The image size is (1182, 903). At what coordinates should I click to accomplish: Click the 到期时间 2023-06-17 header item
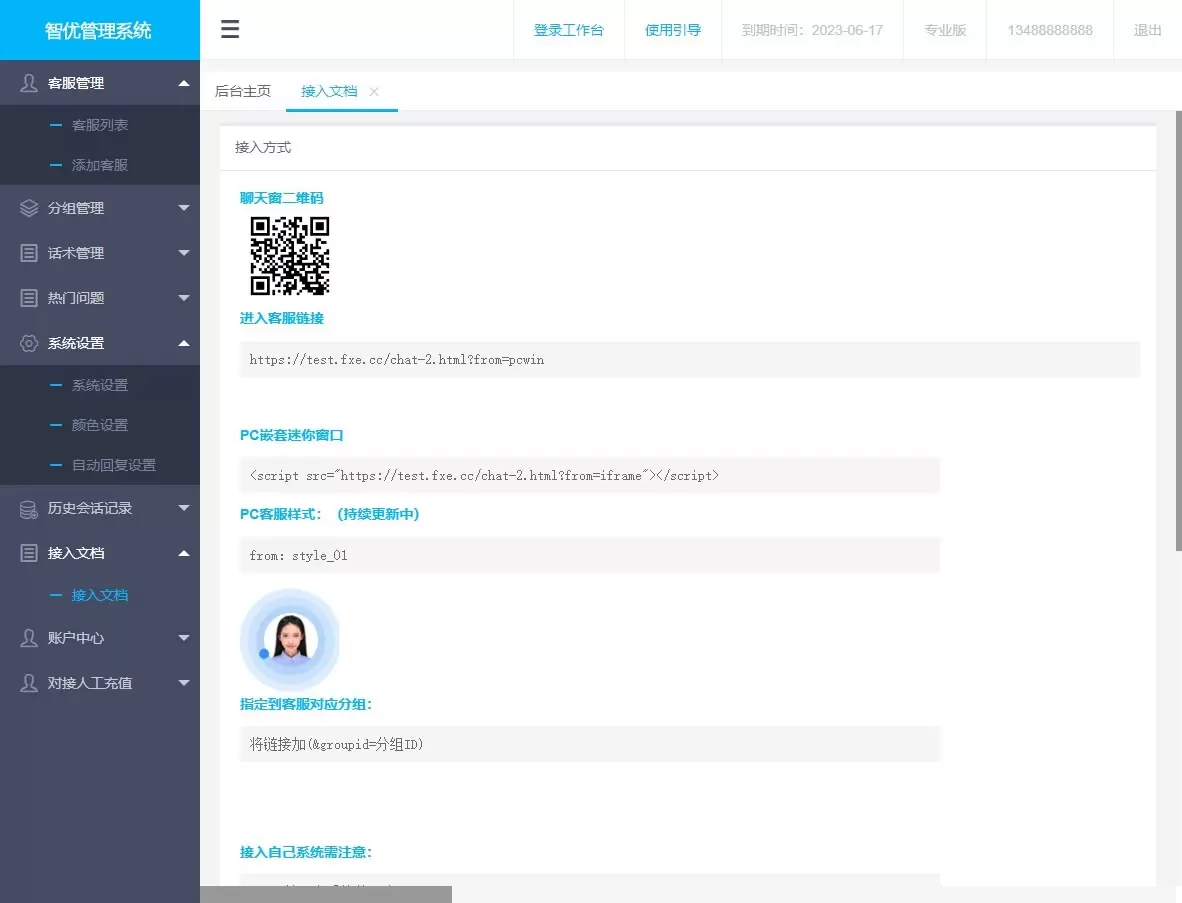pos(813,30)
